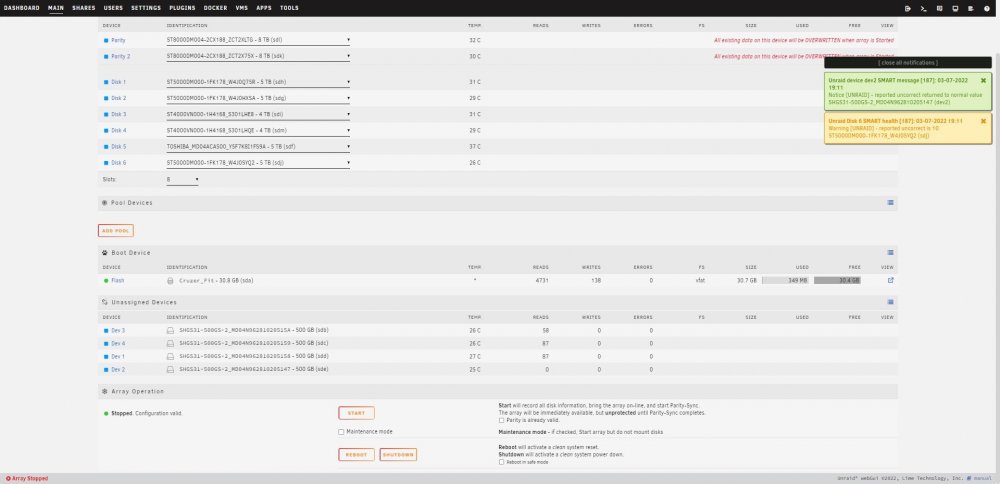This screenshot has height=484, width=1000.
Task: Open the info monitor icon in top bar
Action: pyautogui.click(x=955, y=8)
